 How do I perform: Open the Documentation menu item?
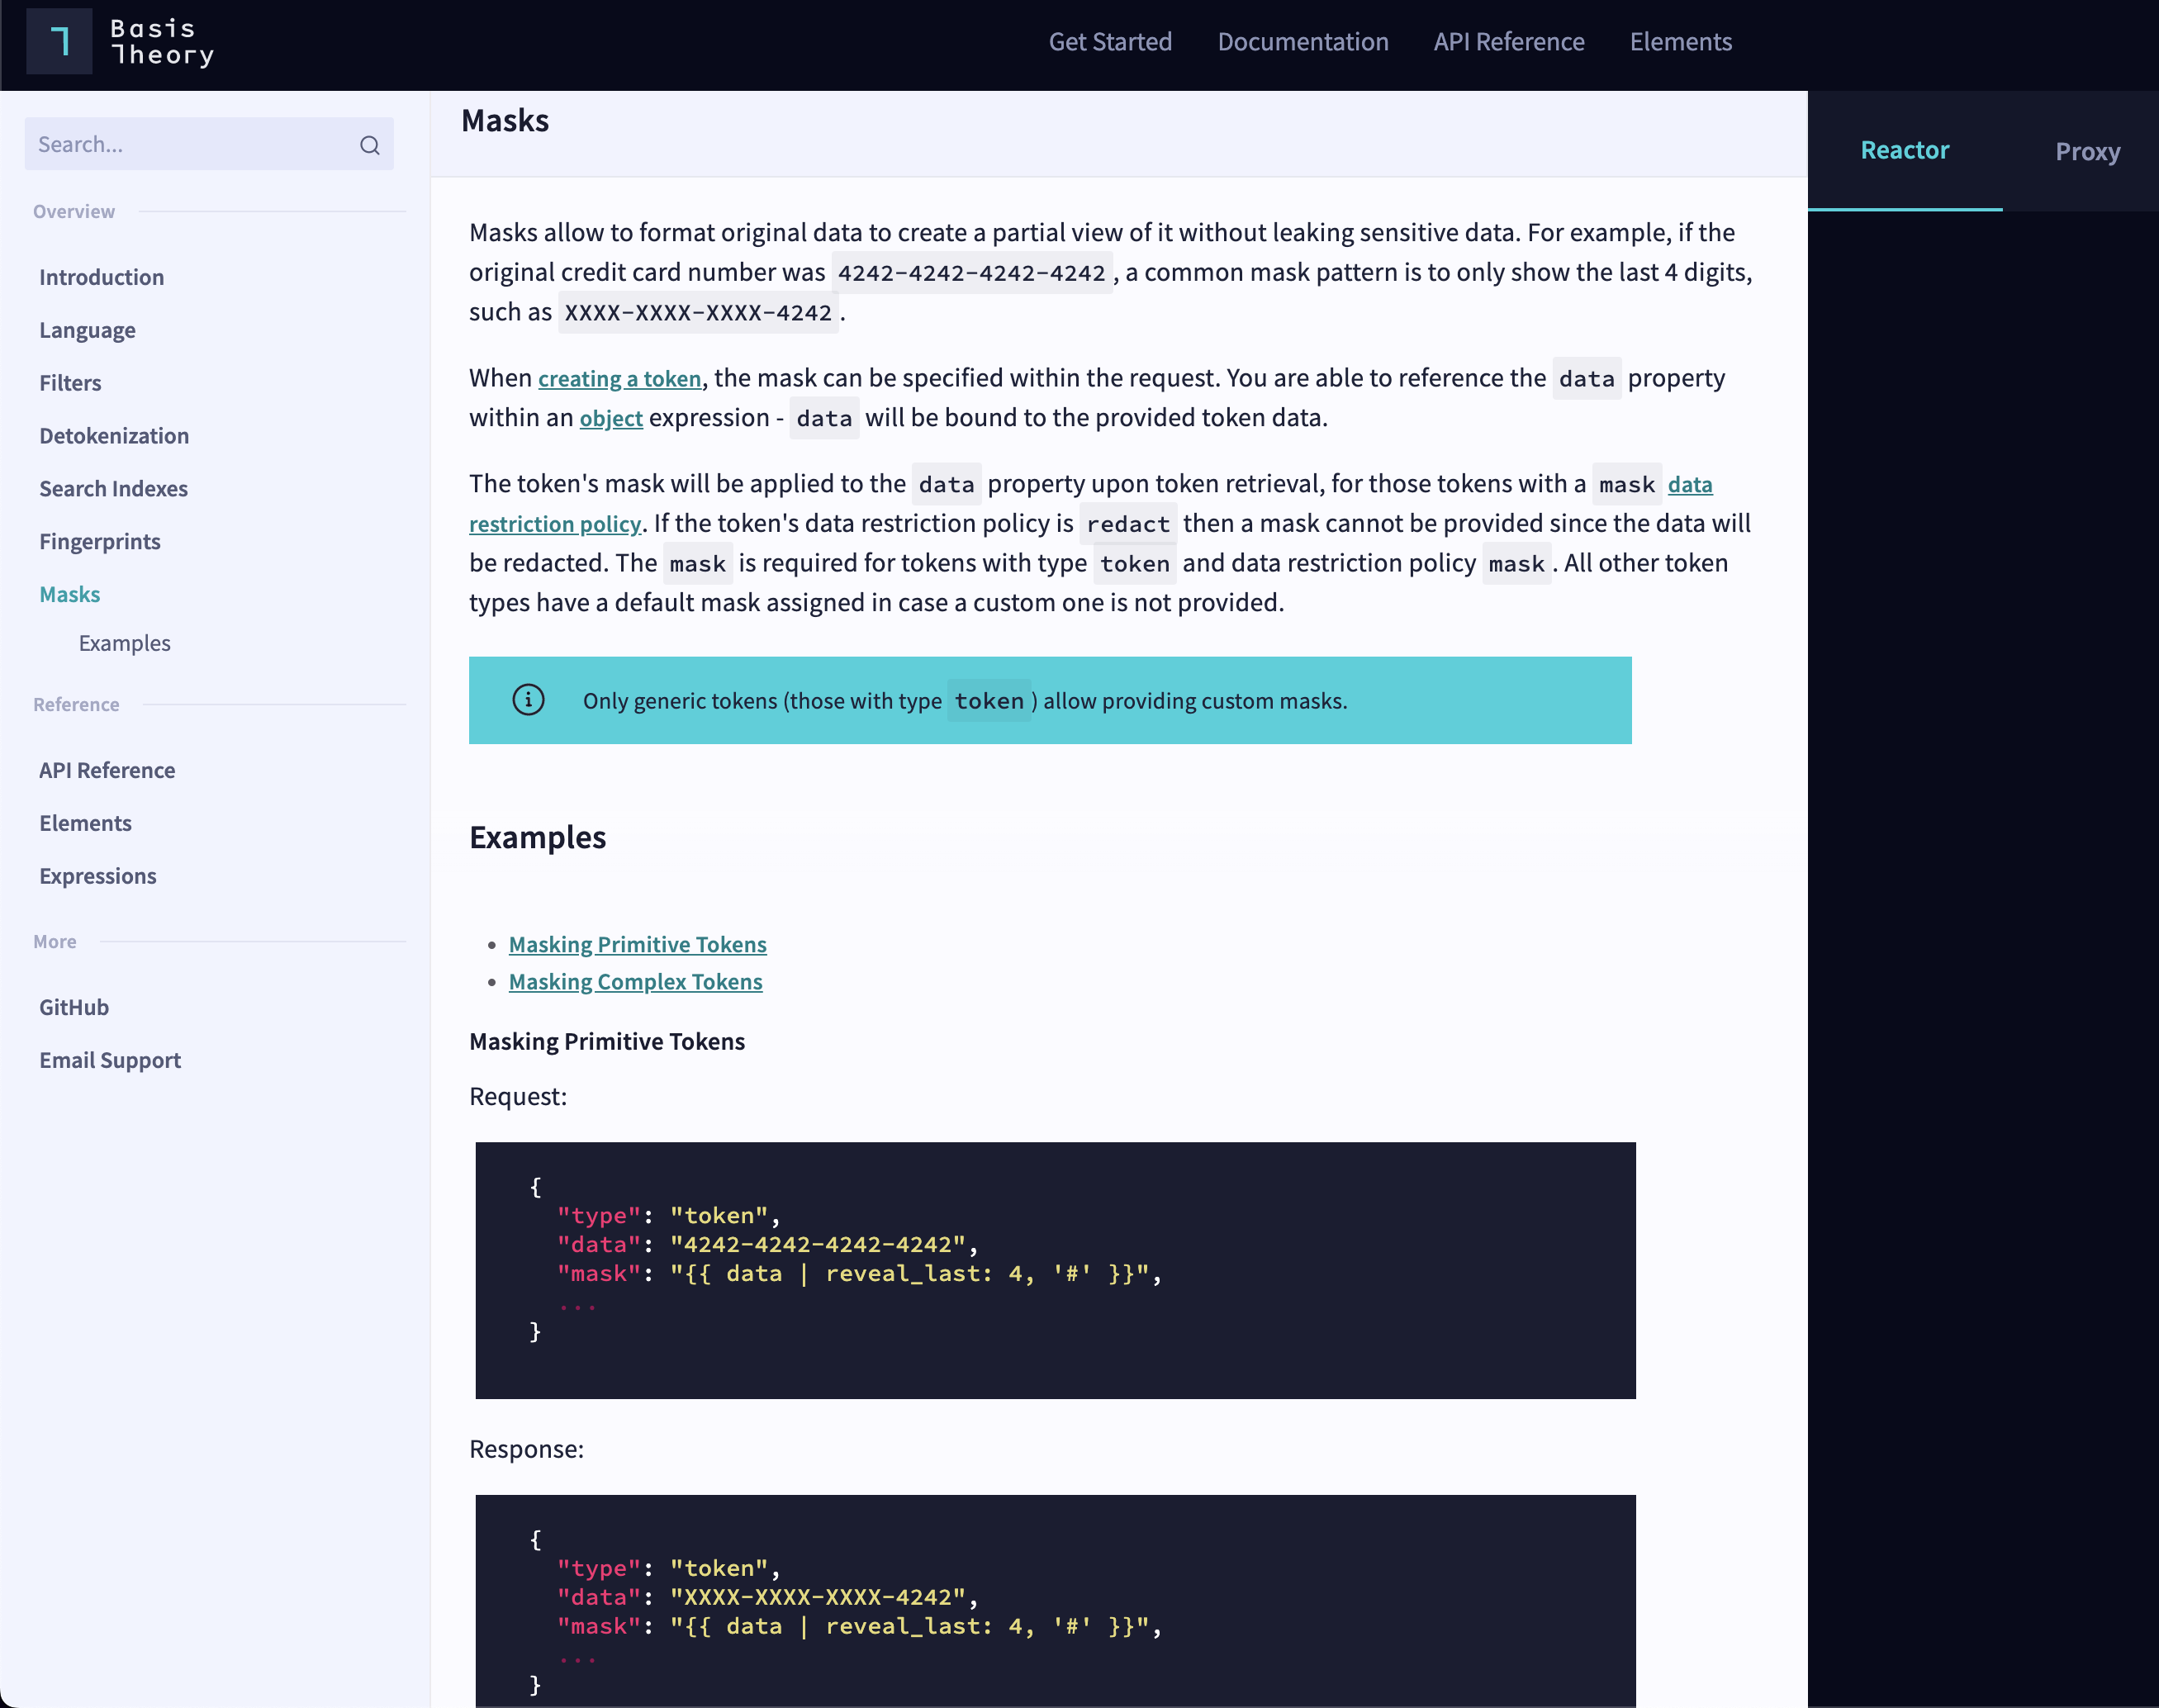point(1303,41)
